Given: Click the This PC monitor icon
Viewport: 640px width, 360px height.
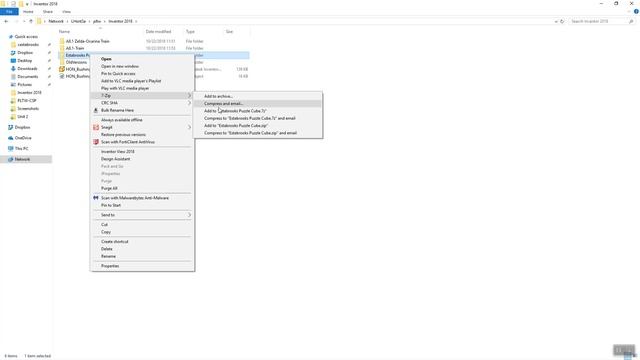Looking at the screenshot, I should (11, 149).
